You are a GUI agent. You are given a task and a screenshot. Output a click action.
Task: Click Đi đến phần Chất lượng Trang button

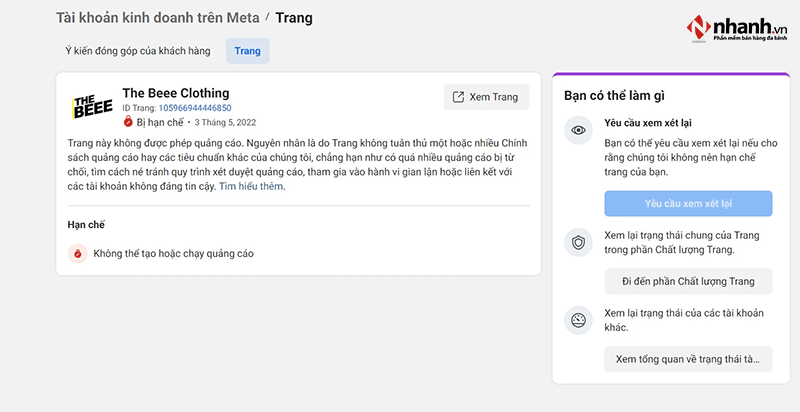688,281
